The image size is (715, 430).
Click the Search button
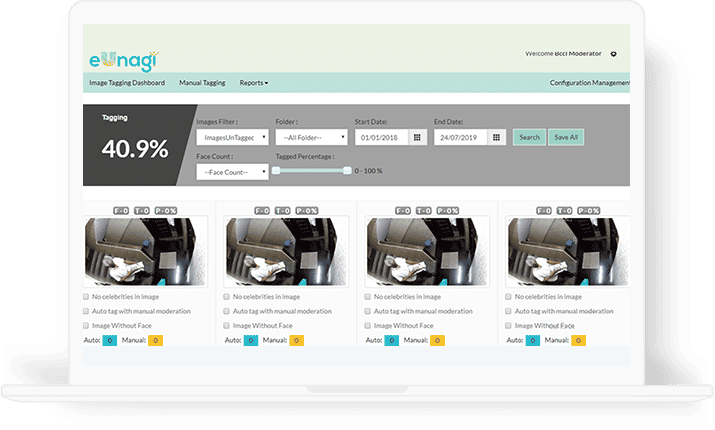(529, 137)
